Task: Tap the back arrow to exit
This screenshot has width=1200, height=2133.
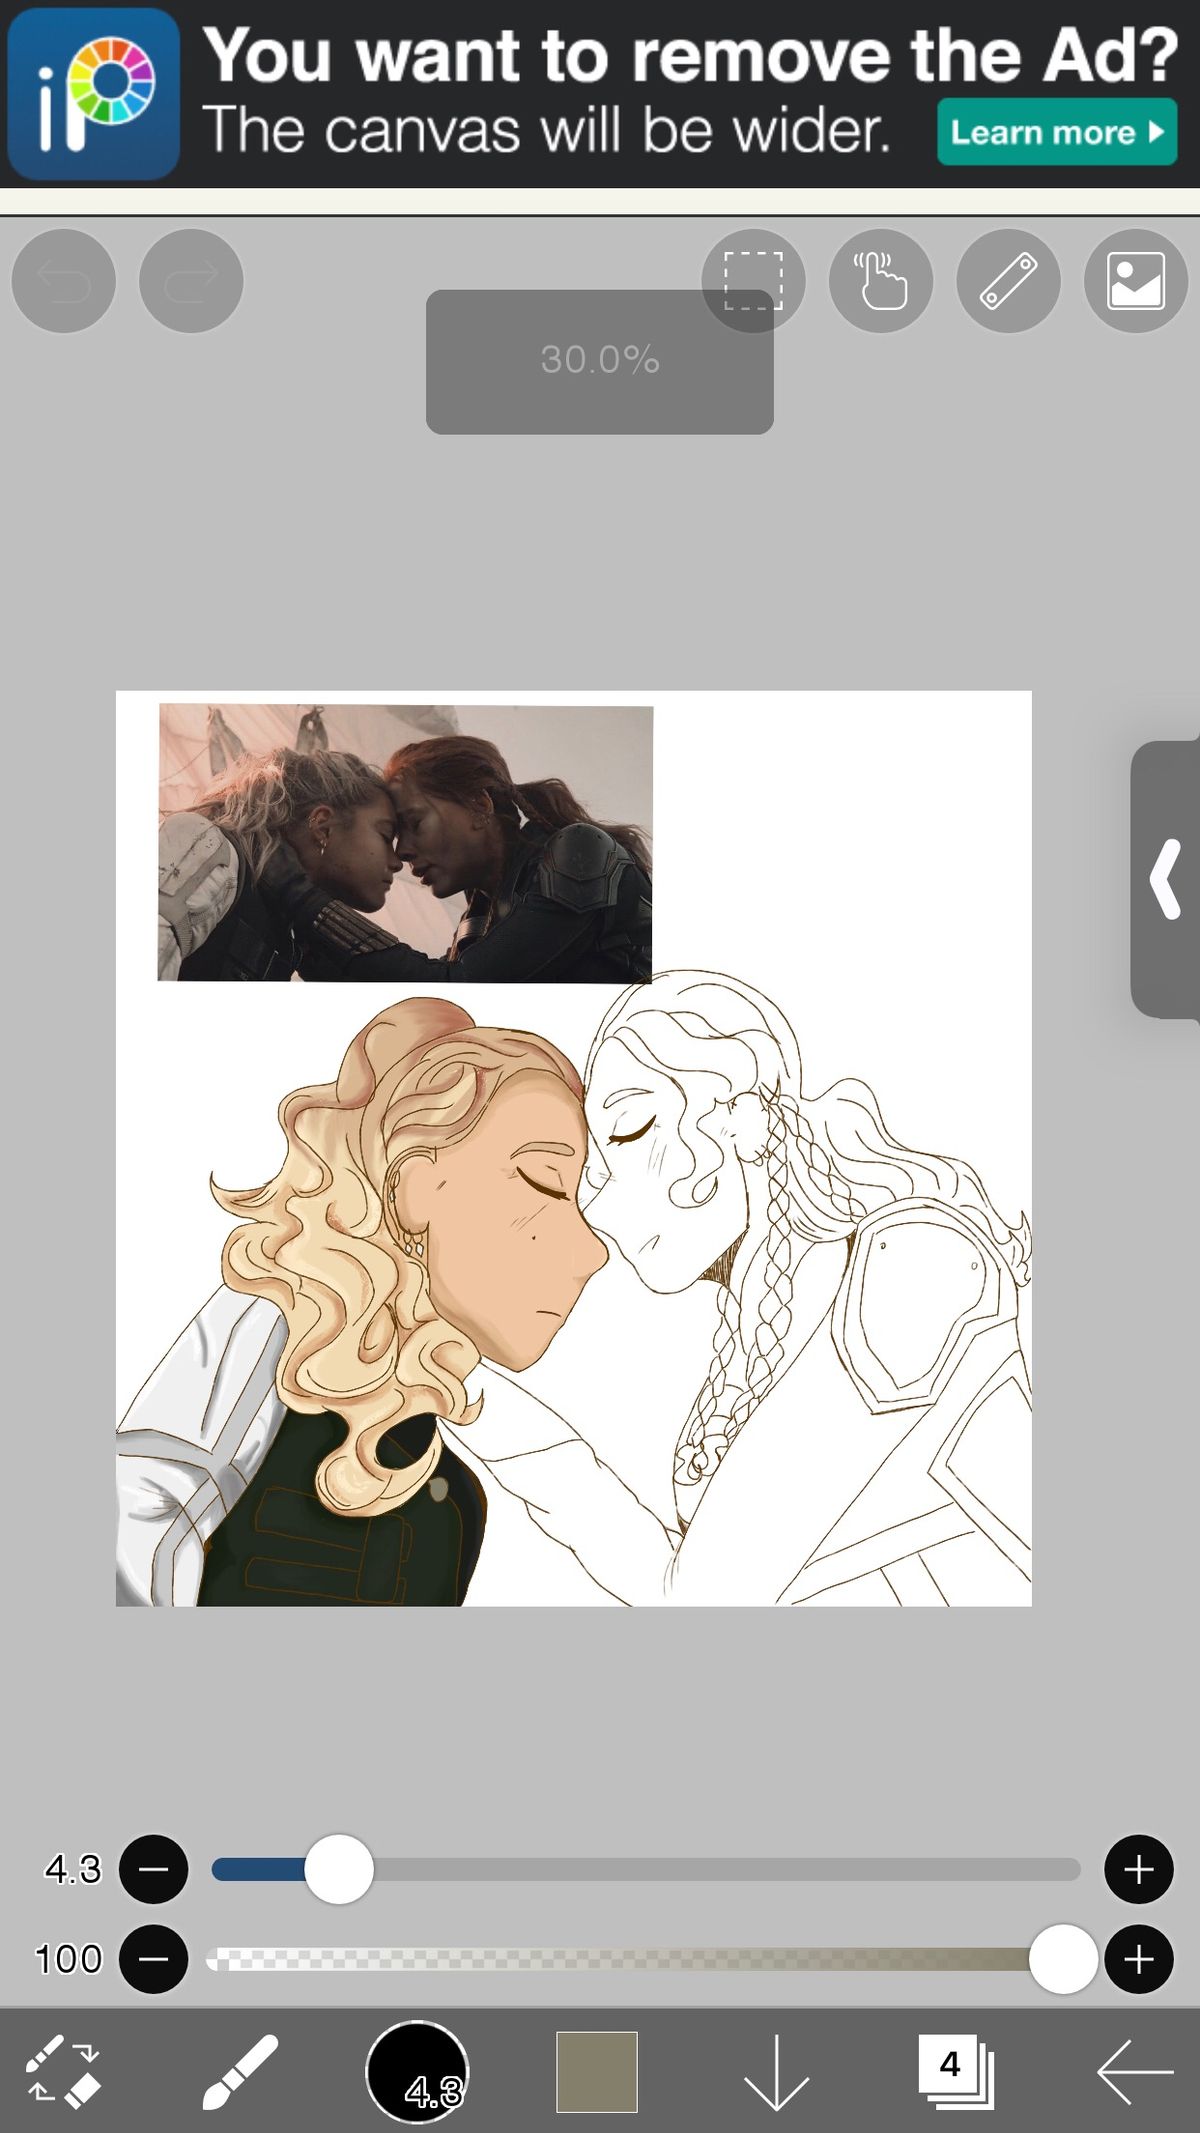Action: coord(1135,2072)
